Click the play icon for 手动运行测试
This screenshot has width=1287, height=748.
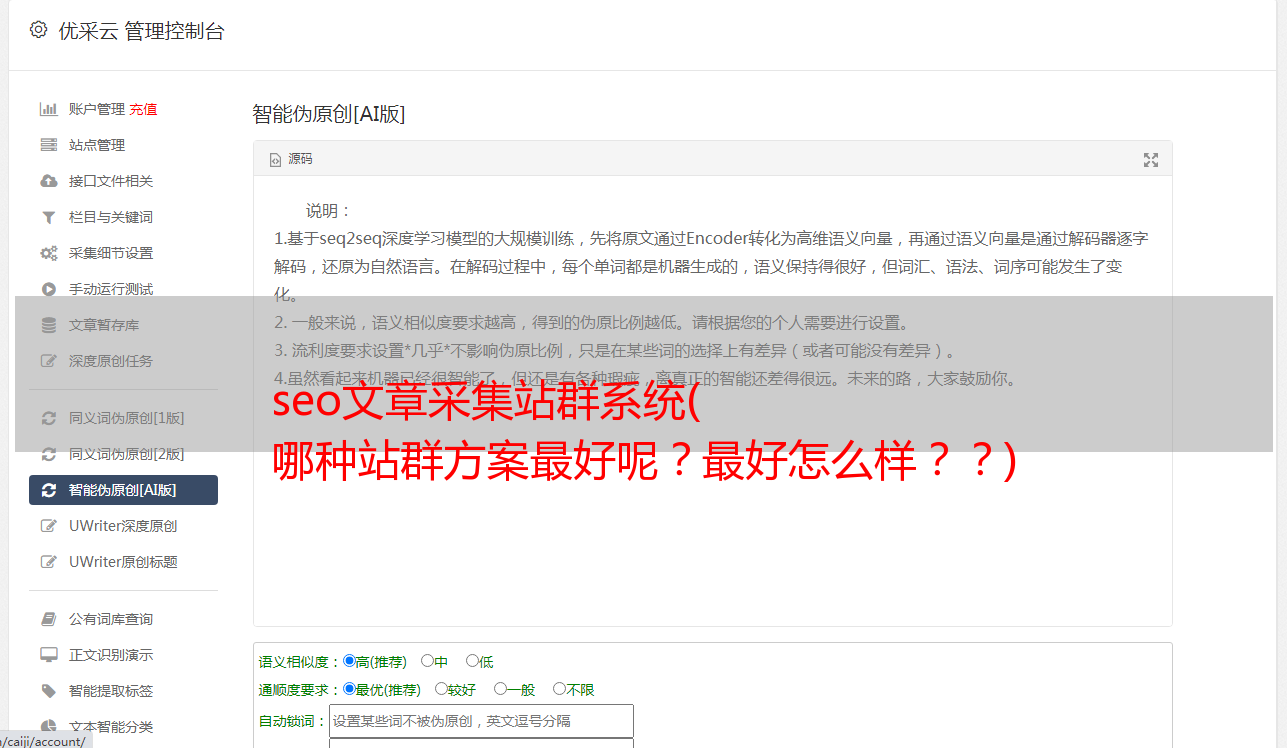(48, 289)
